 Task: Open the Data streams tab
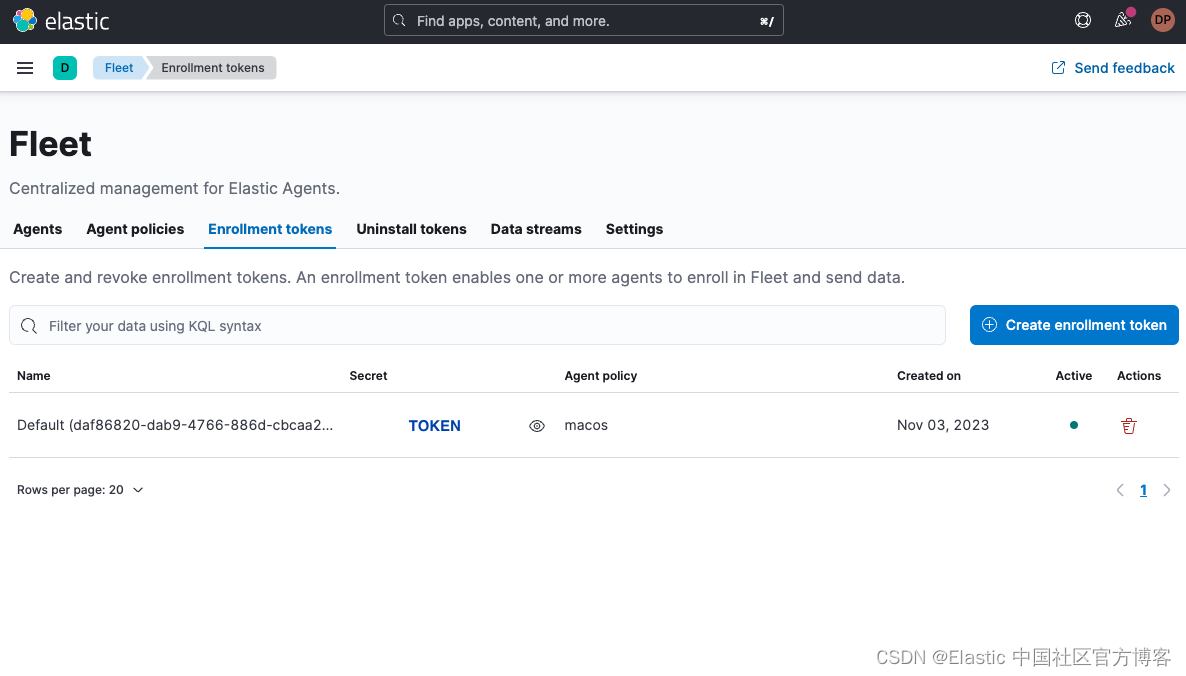536,229
